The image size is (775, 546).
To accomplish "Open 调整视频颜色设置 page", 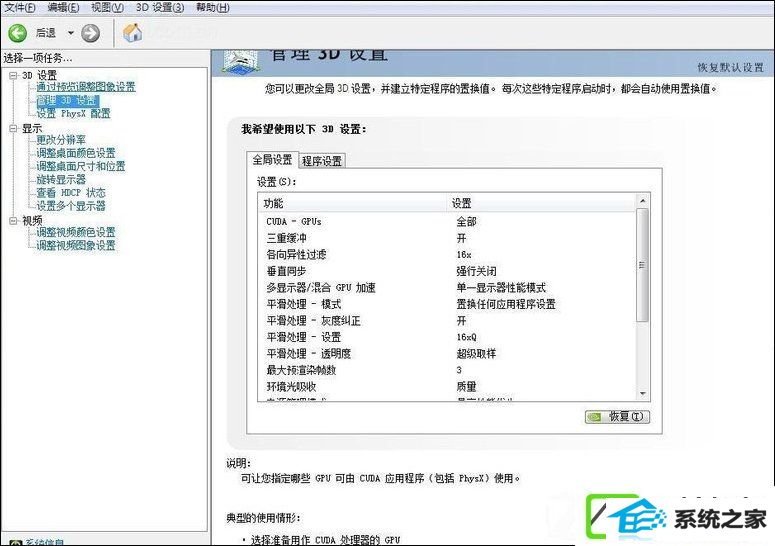I will point(76,232).
